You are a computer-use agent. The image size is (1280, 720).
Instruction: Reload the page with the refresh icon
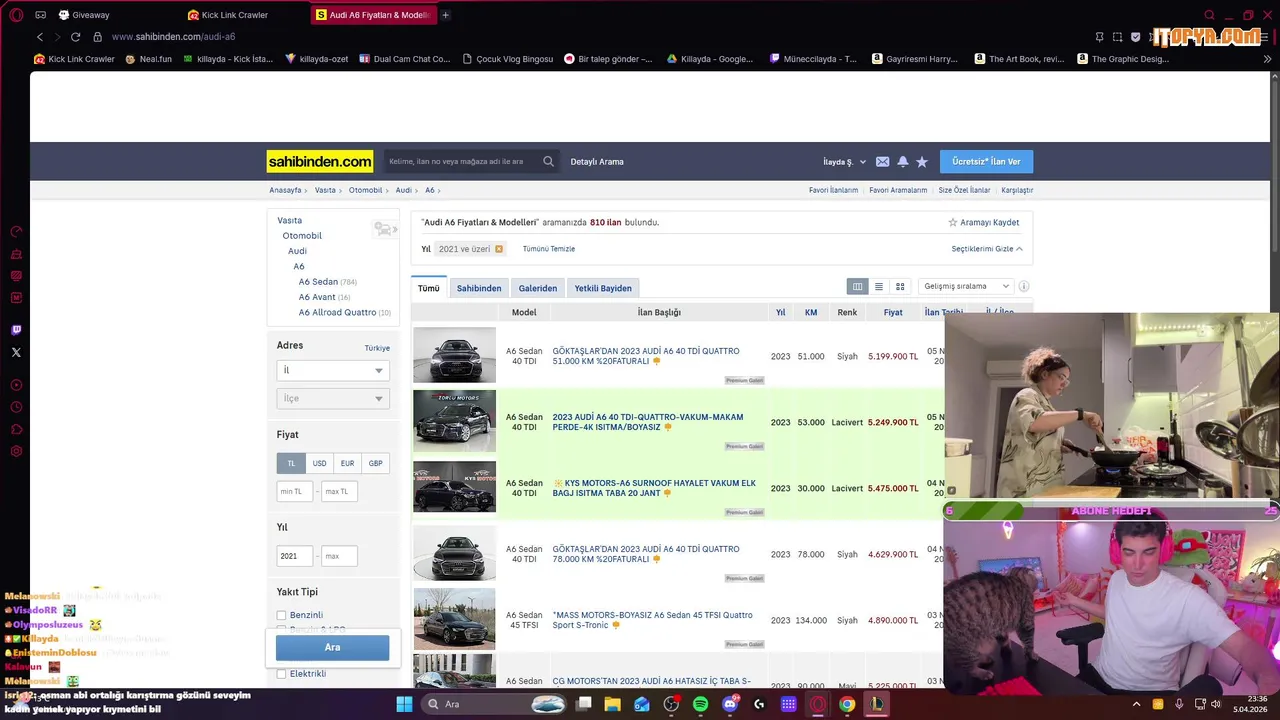click(x=75, y=37)
